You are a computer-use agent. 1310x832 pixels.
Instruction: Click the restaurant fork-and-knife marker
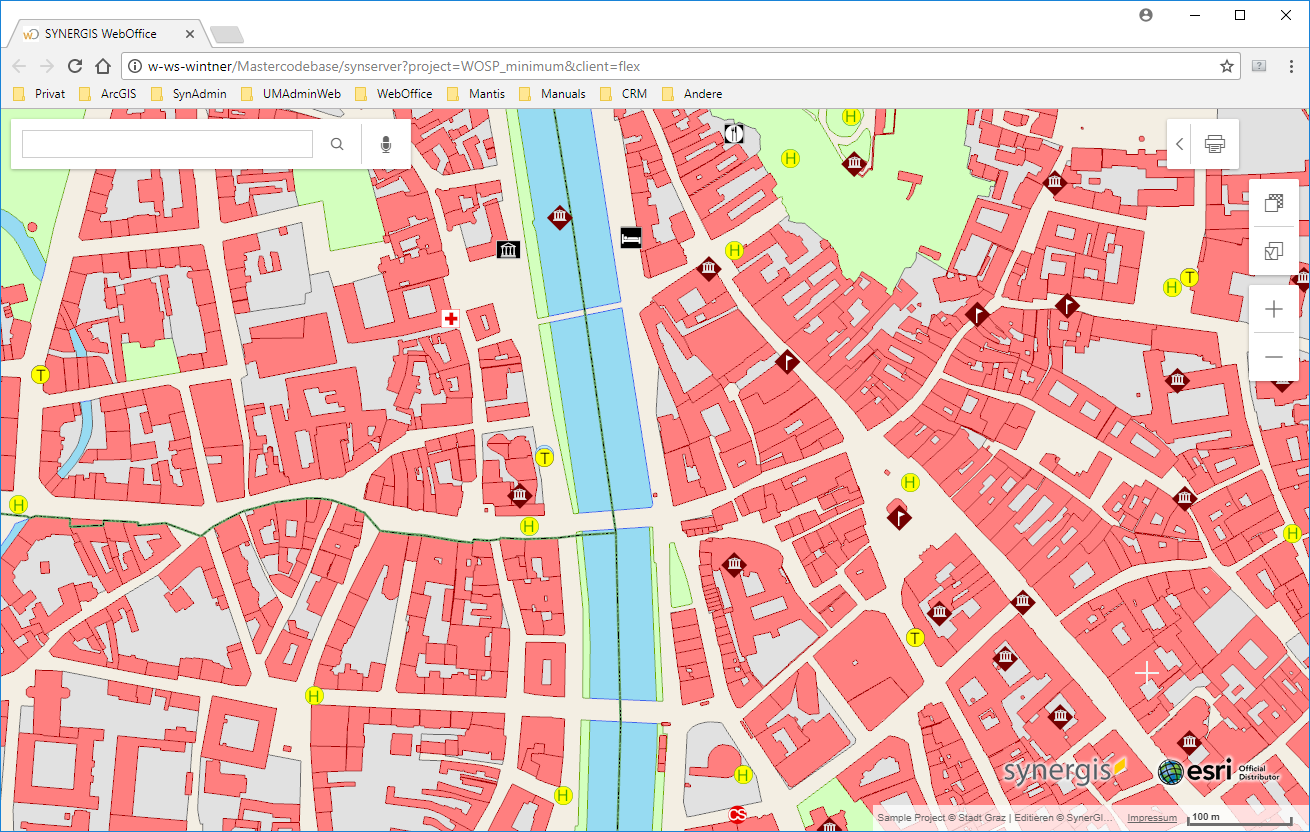pos(734,132)
